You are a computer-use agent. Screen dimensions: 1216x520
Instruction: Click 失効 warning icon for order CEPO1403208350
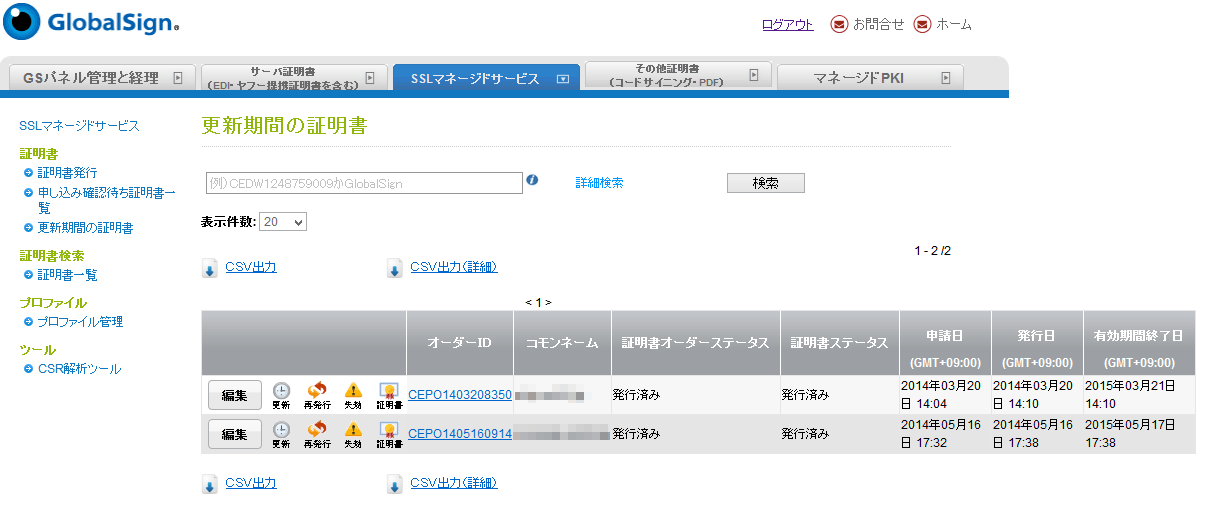[353, 395]
